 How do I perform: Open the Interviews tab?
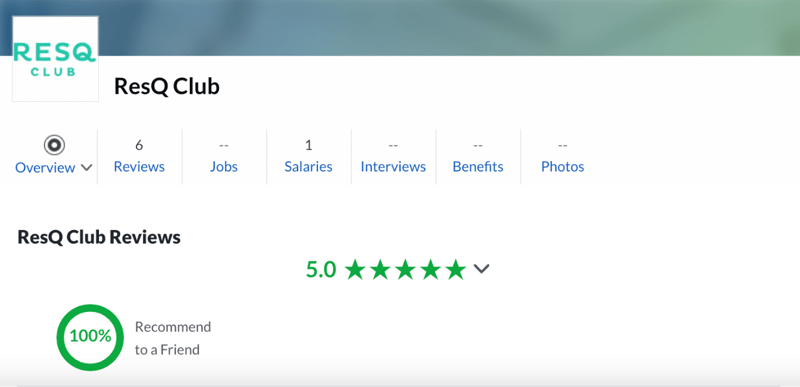click(x=393, y=167)
